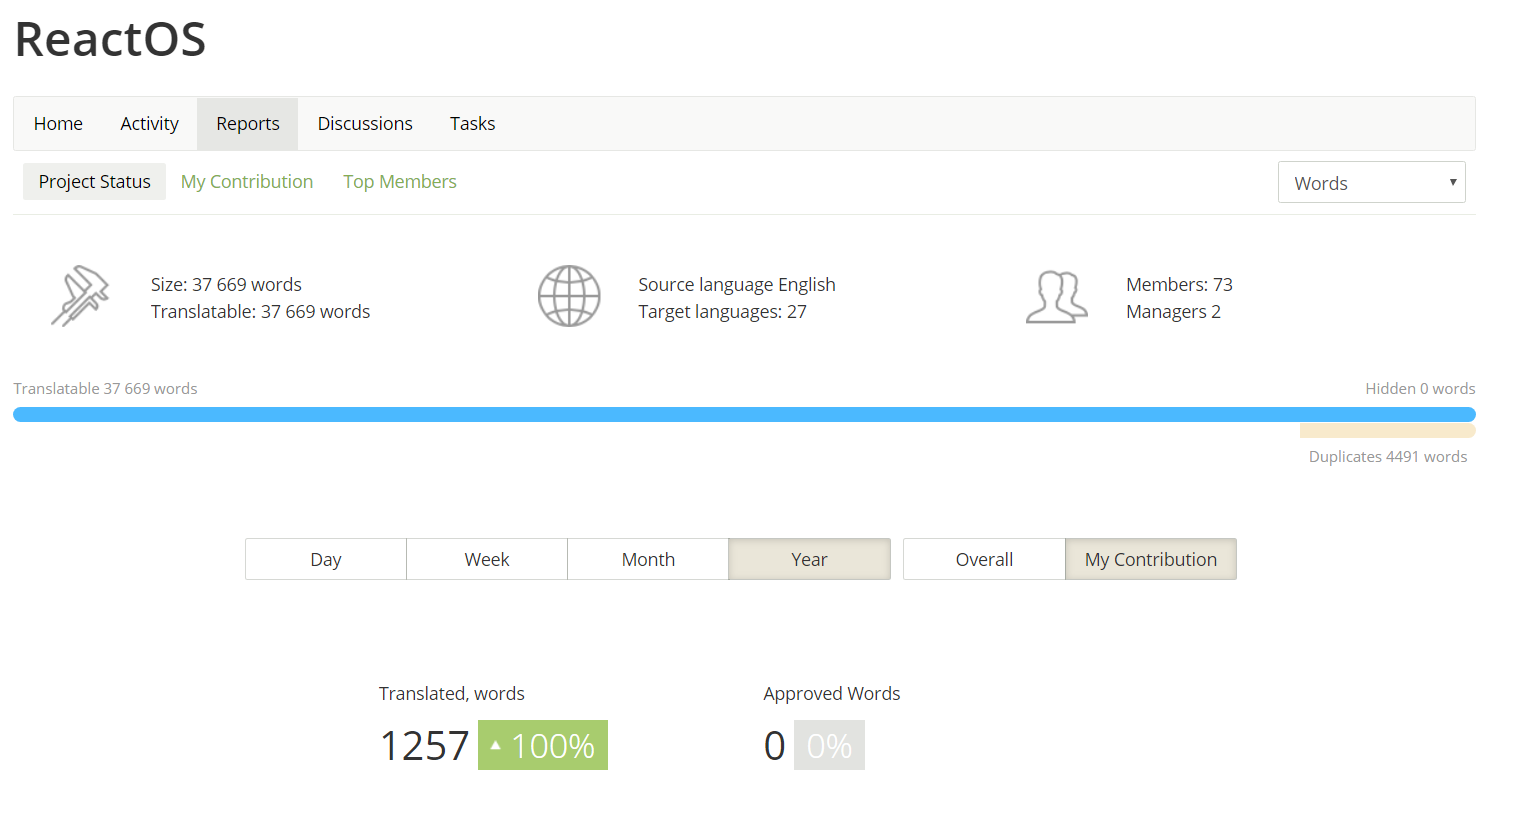Switch to the Tasks tab

(x=472, y=124)
